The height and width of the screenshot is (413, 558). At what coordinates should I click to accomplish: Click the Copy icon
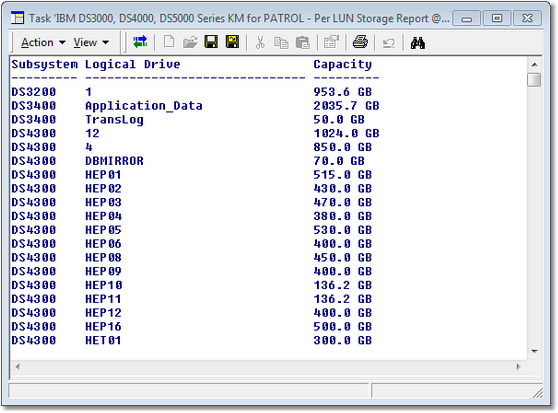tap(281, 42)
